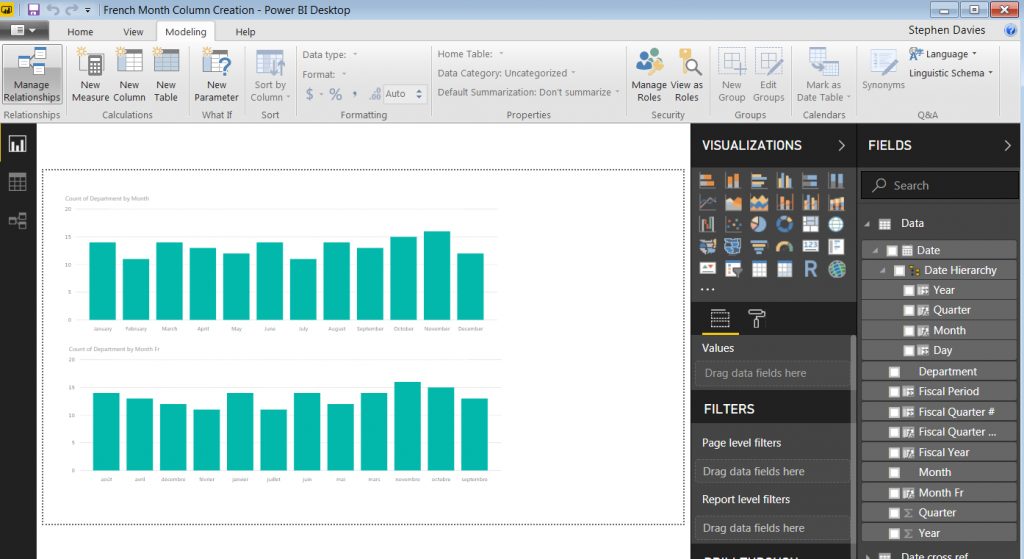Image resolution: width=1024 pixels, height=559 pixels.
Task: Enable the Fiscal Year field checkbox
Action: click(895, 453)
